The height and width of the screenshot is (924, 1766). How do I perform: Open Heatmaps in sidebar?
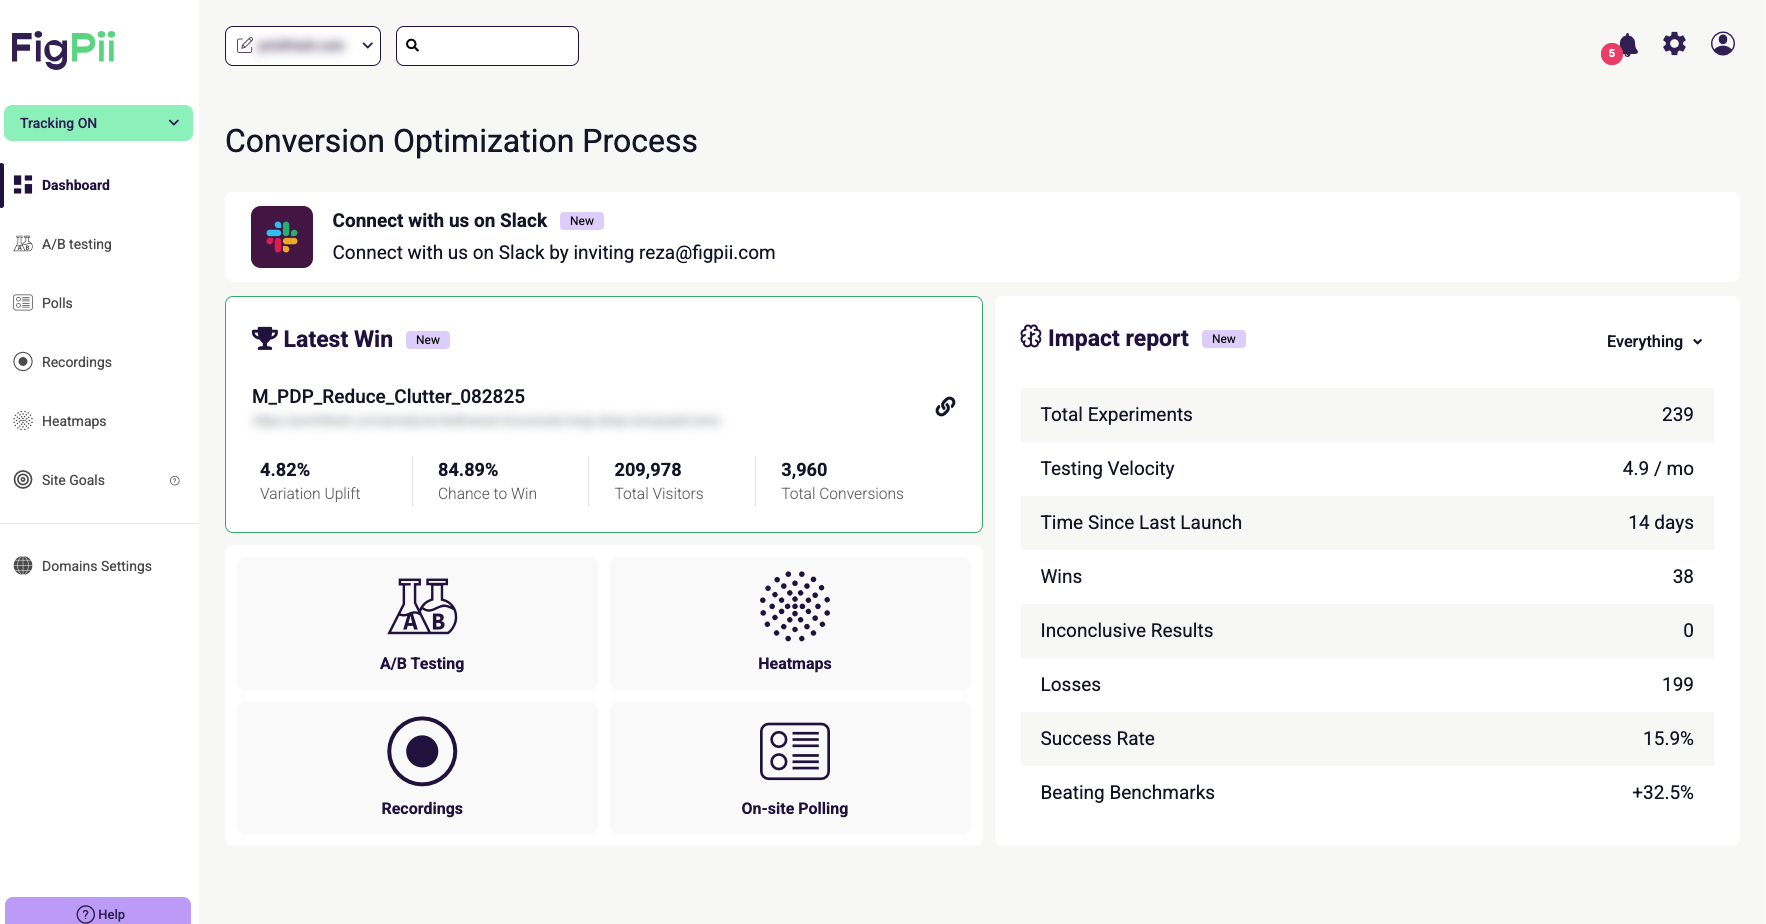click(100, 421)
